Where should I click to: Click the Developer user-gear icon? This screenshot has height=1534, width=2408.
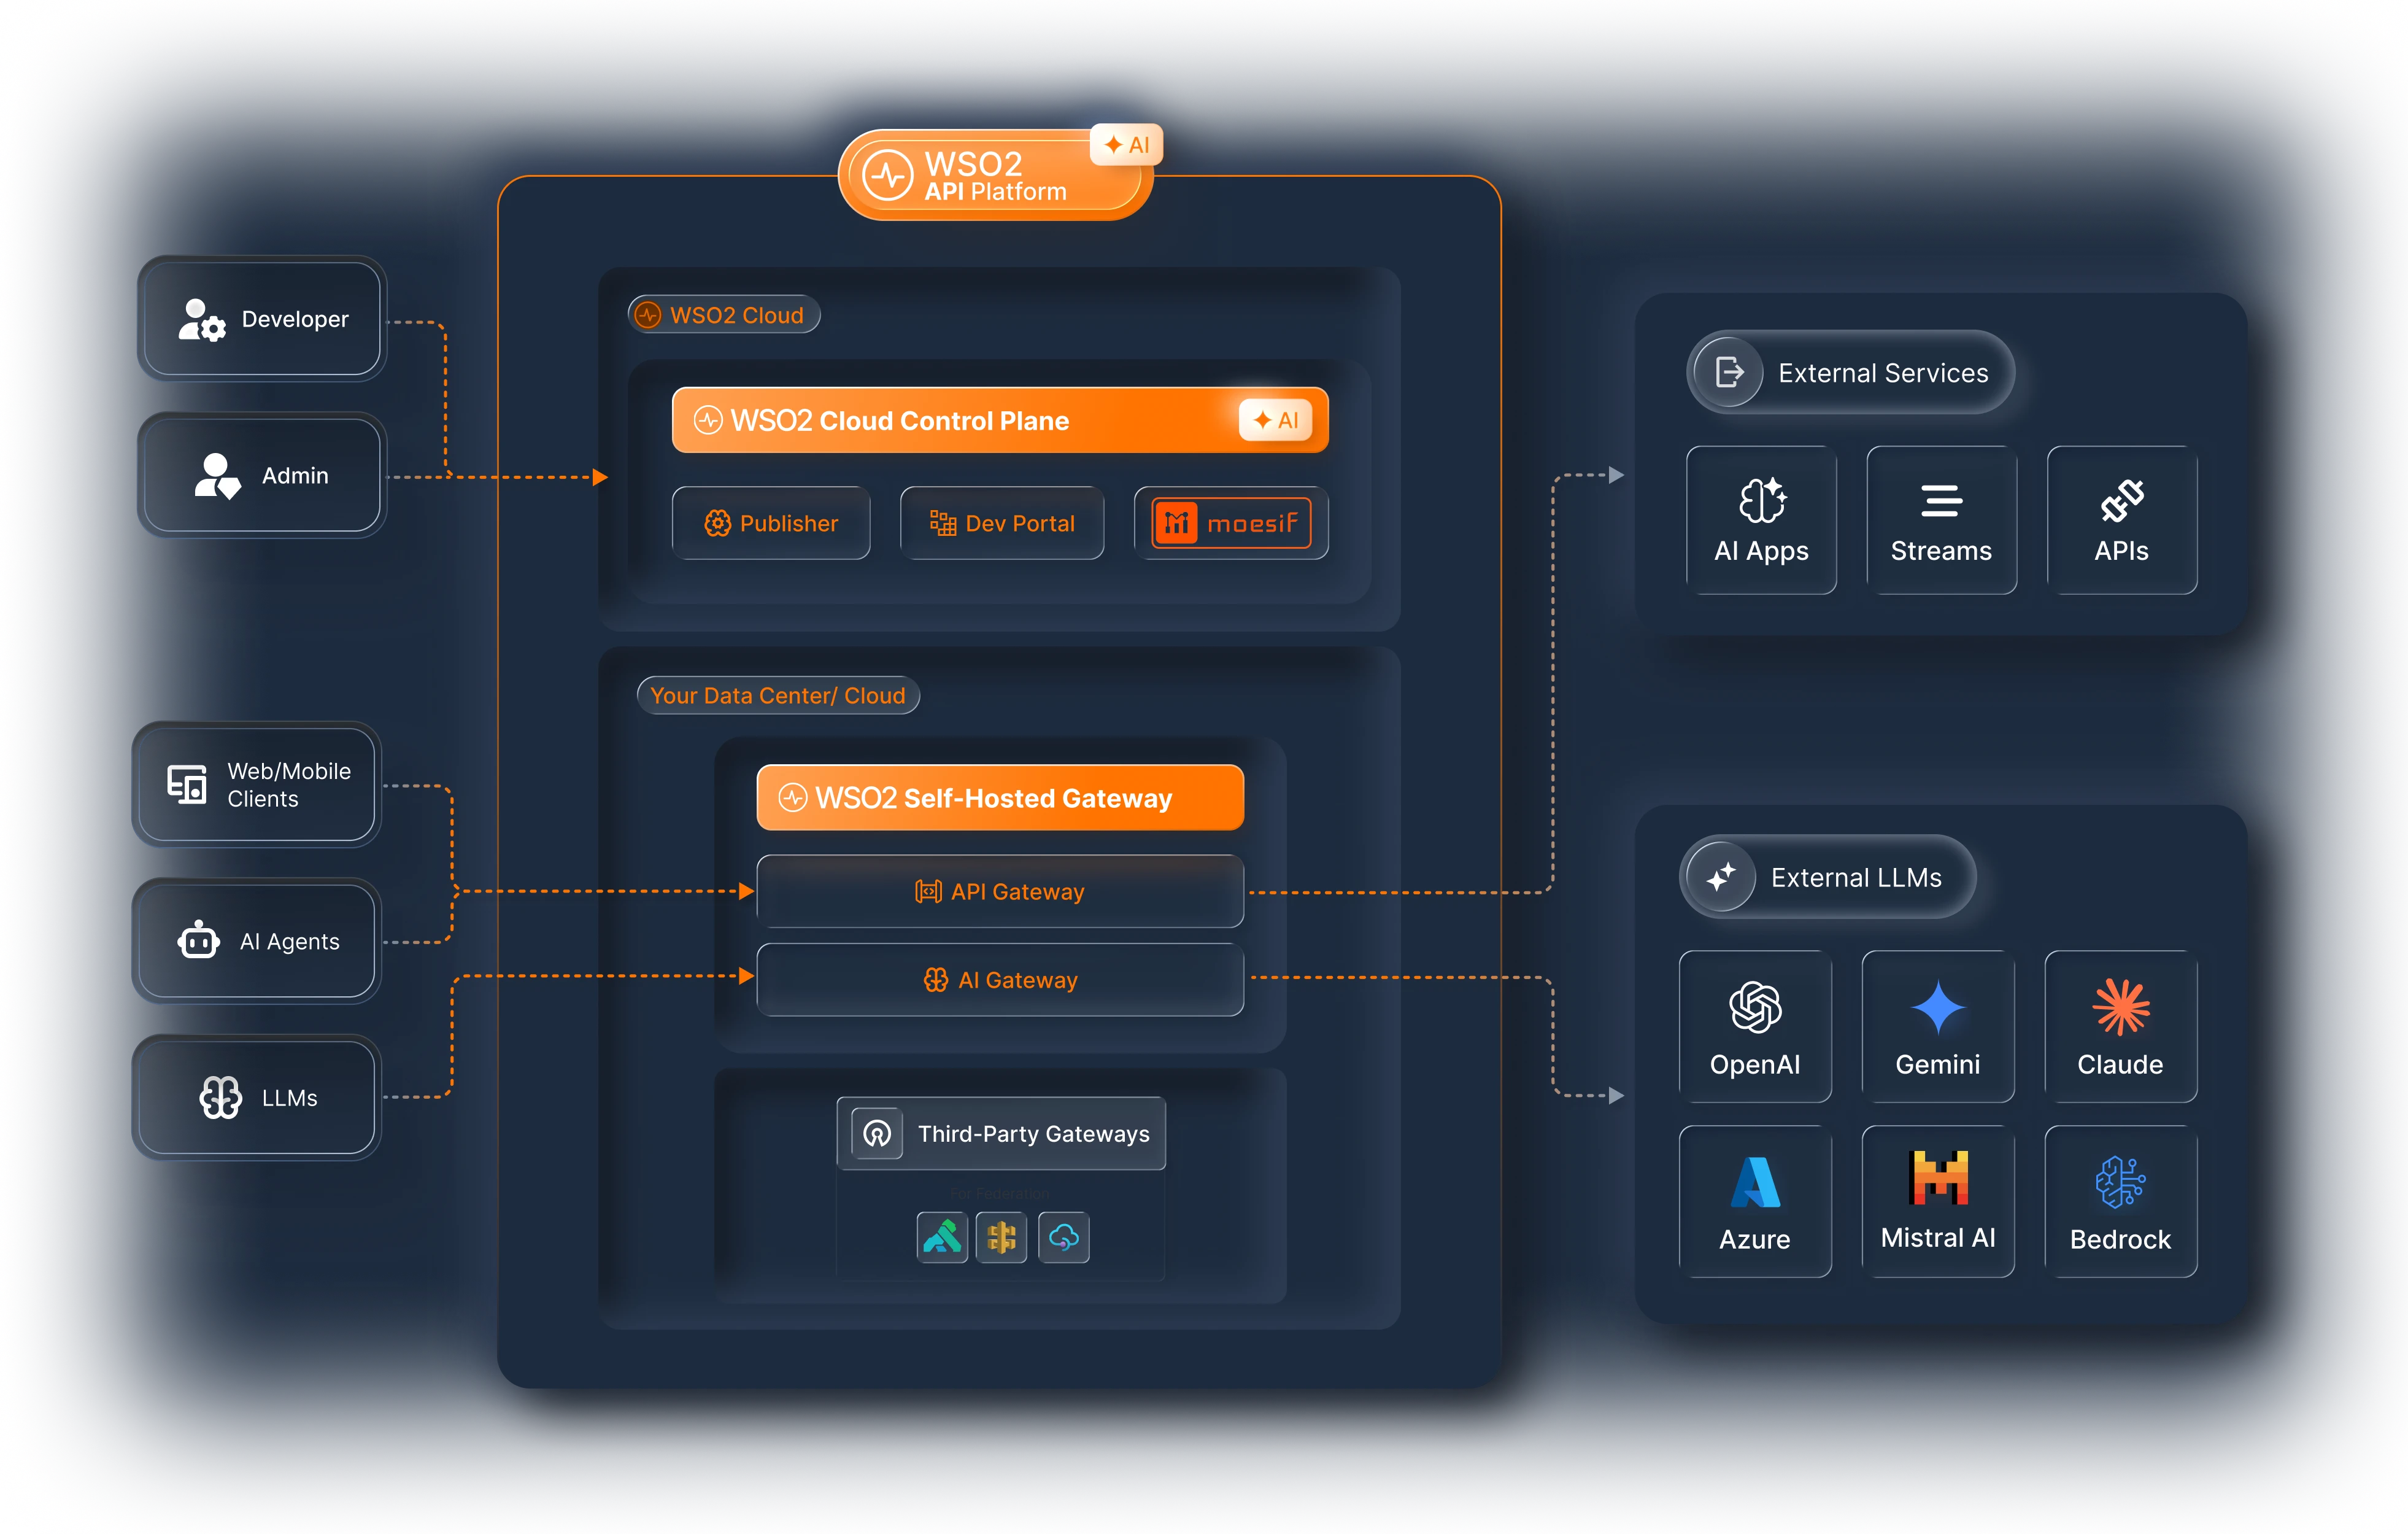[202, 320]
